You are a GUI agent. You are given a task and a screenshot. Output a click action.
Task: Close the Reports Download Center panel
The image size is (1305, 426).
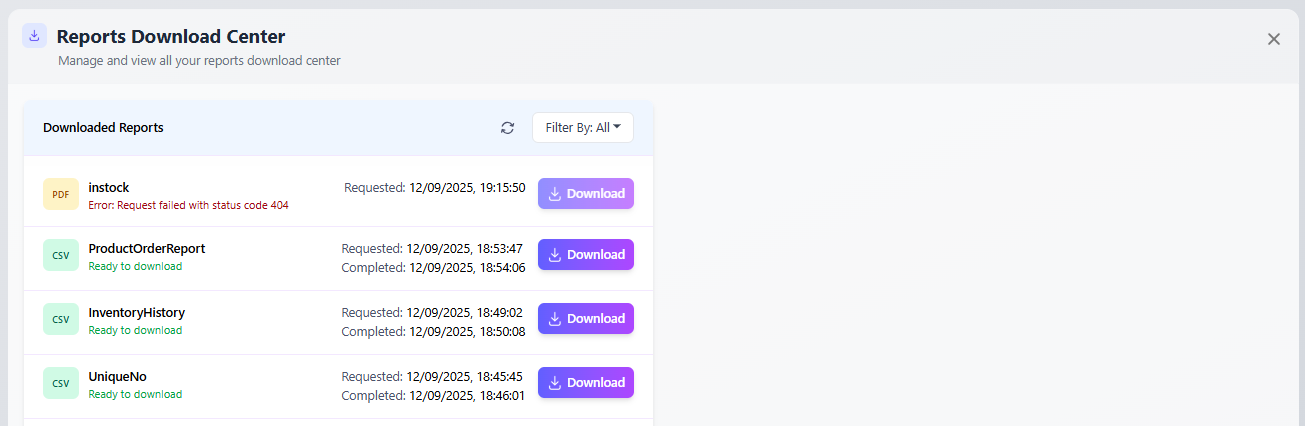point(1273,39)
